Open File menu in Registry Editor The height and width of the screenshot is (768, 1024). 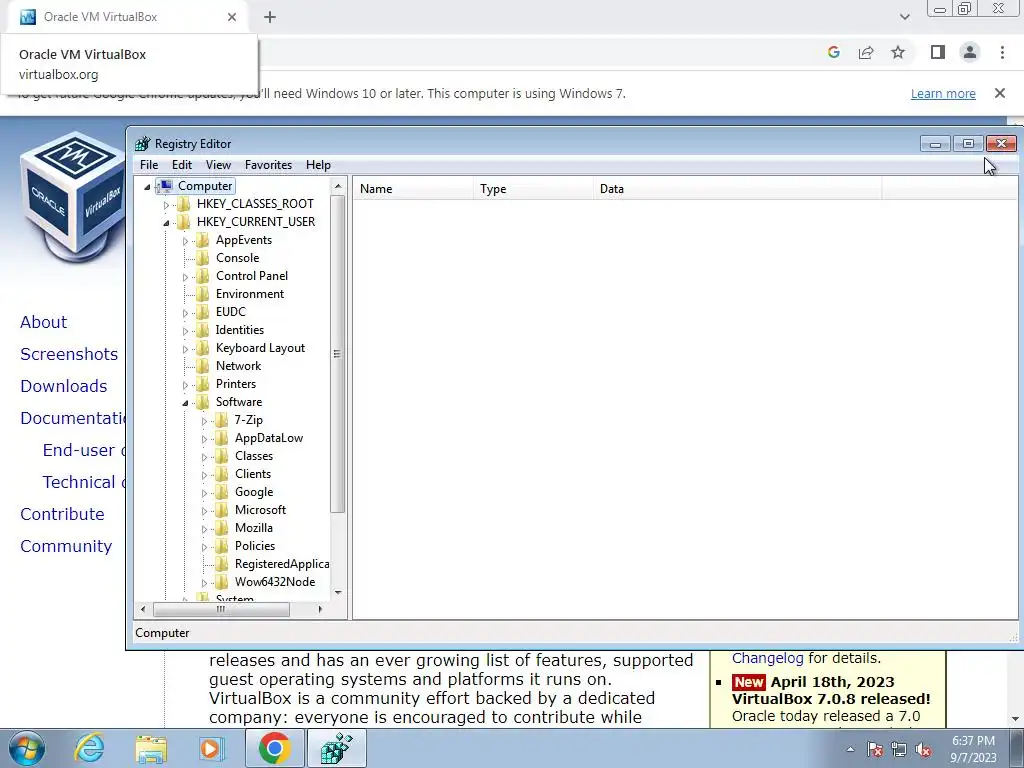tap(149, 165)
